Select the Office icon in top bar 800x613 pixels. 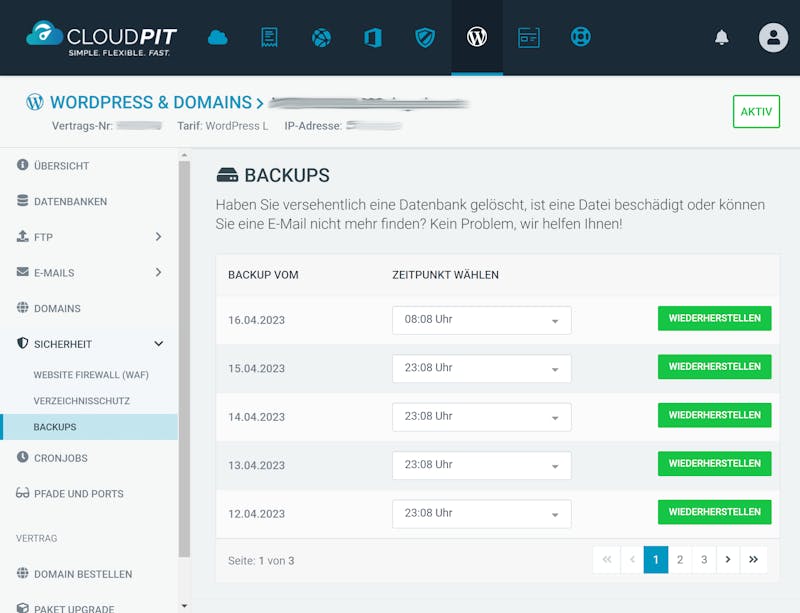click(373, 37)
